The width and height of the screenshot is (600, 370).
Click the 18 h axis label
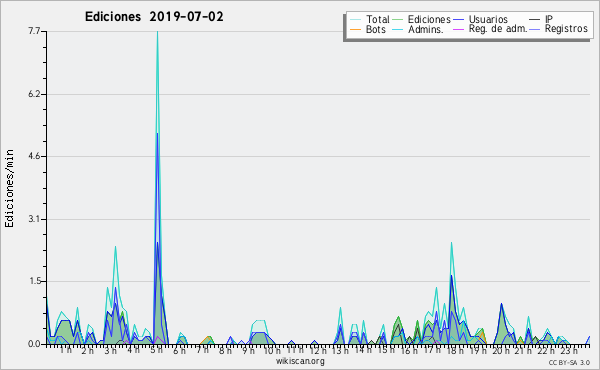[455, 350]
